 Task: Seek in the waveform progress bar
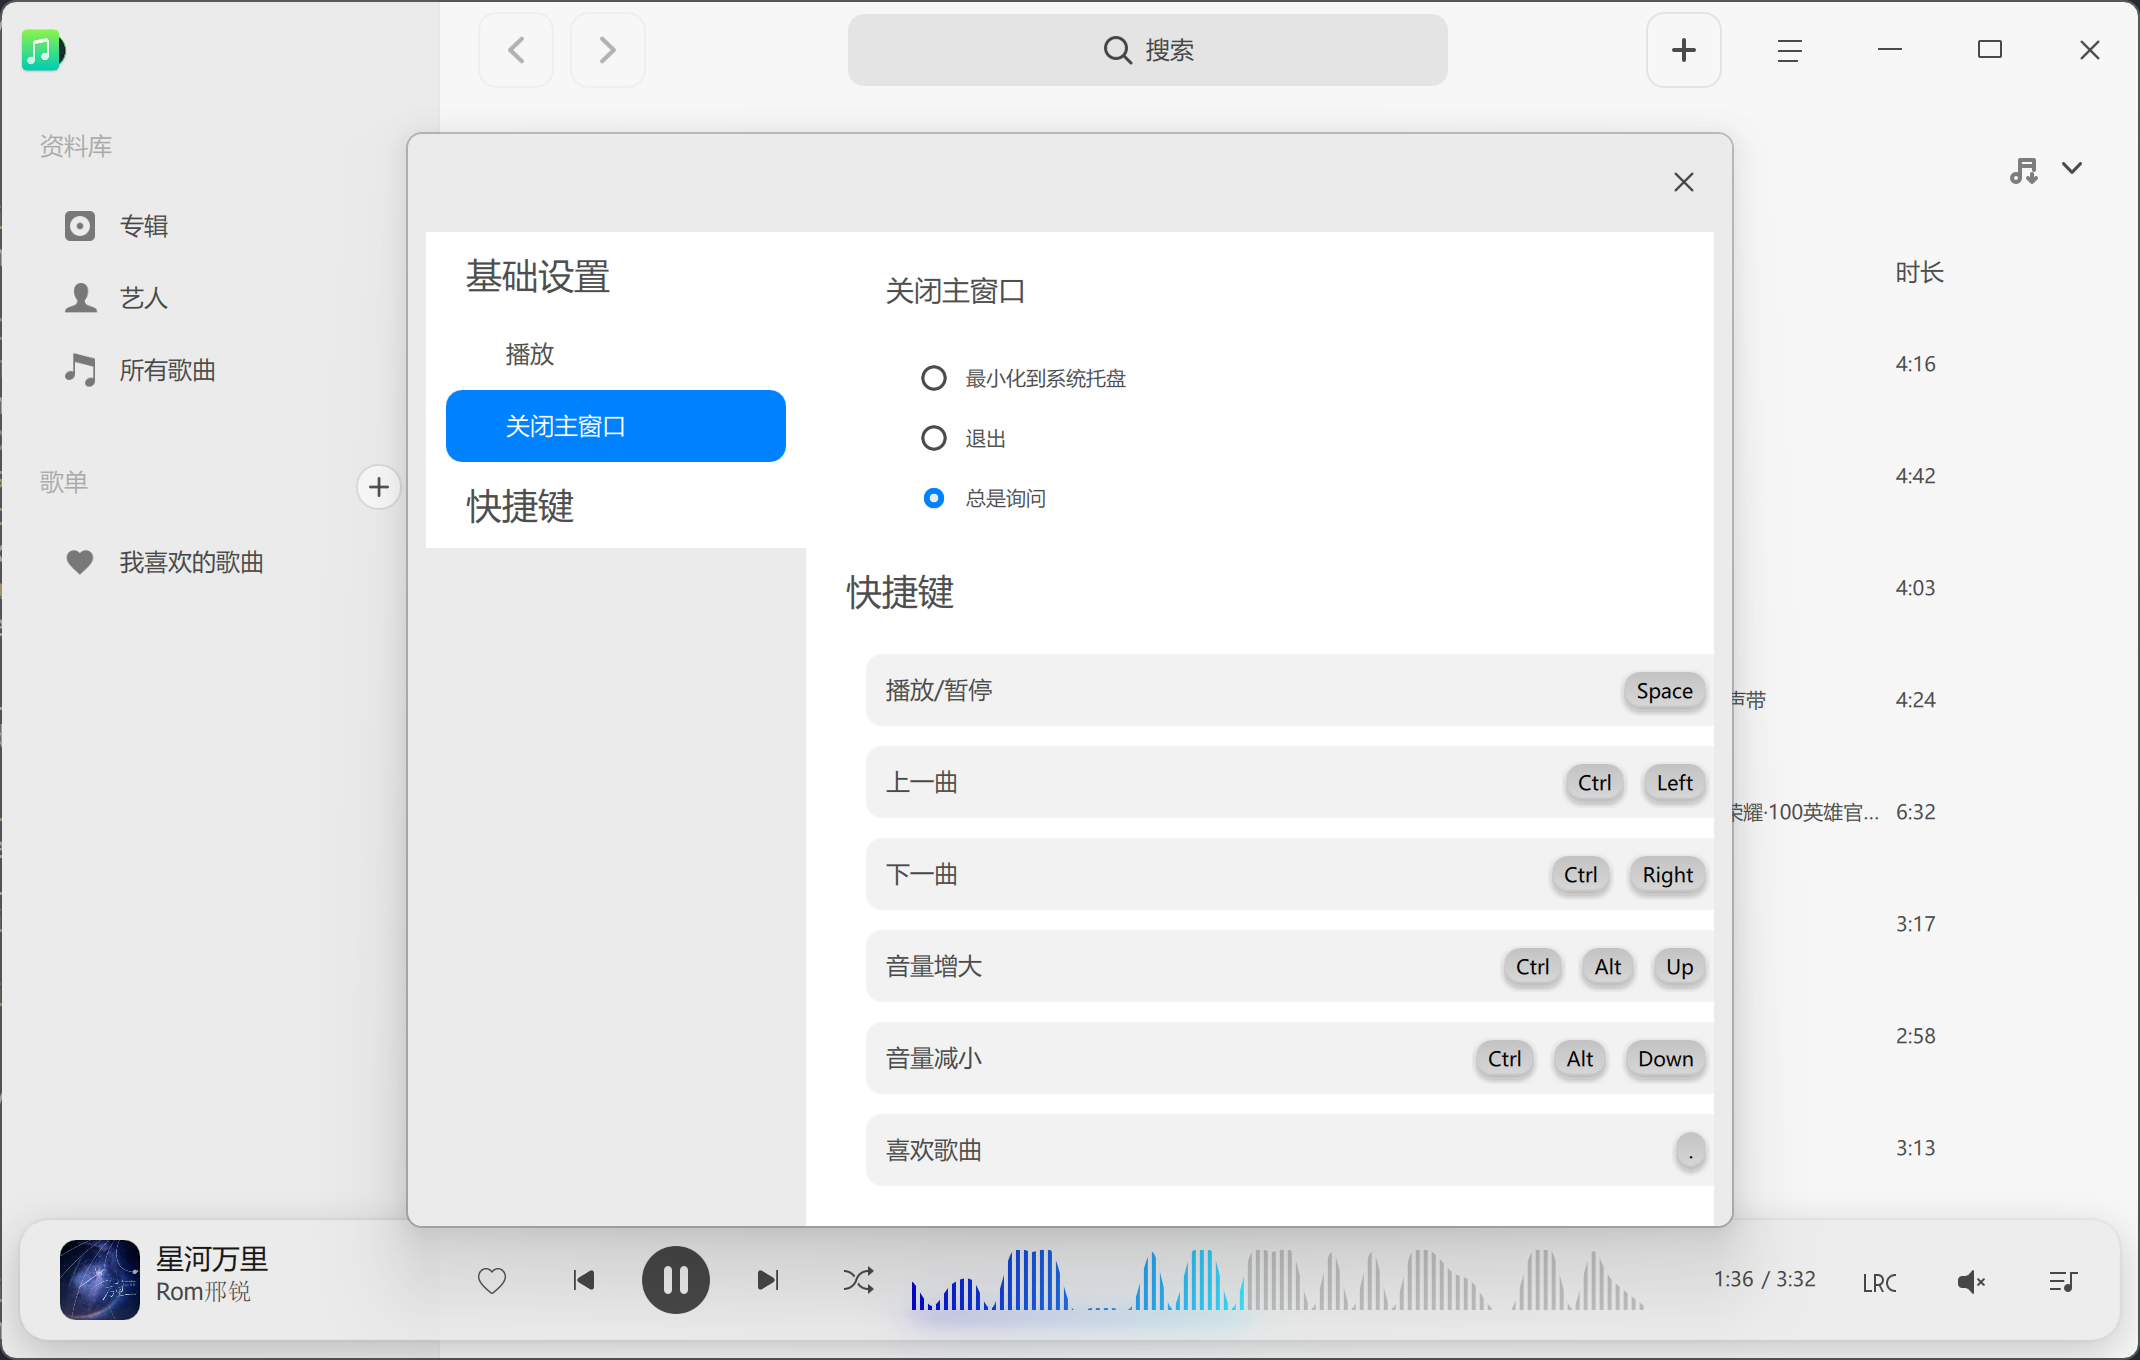[x=1277, y=1280]
